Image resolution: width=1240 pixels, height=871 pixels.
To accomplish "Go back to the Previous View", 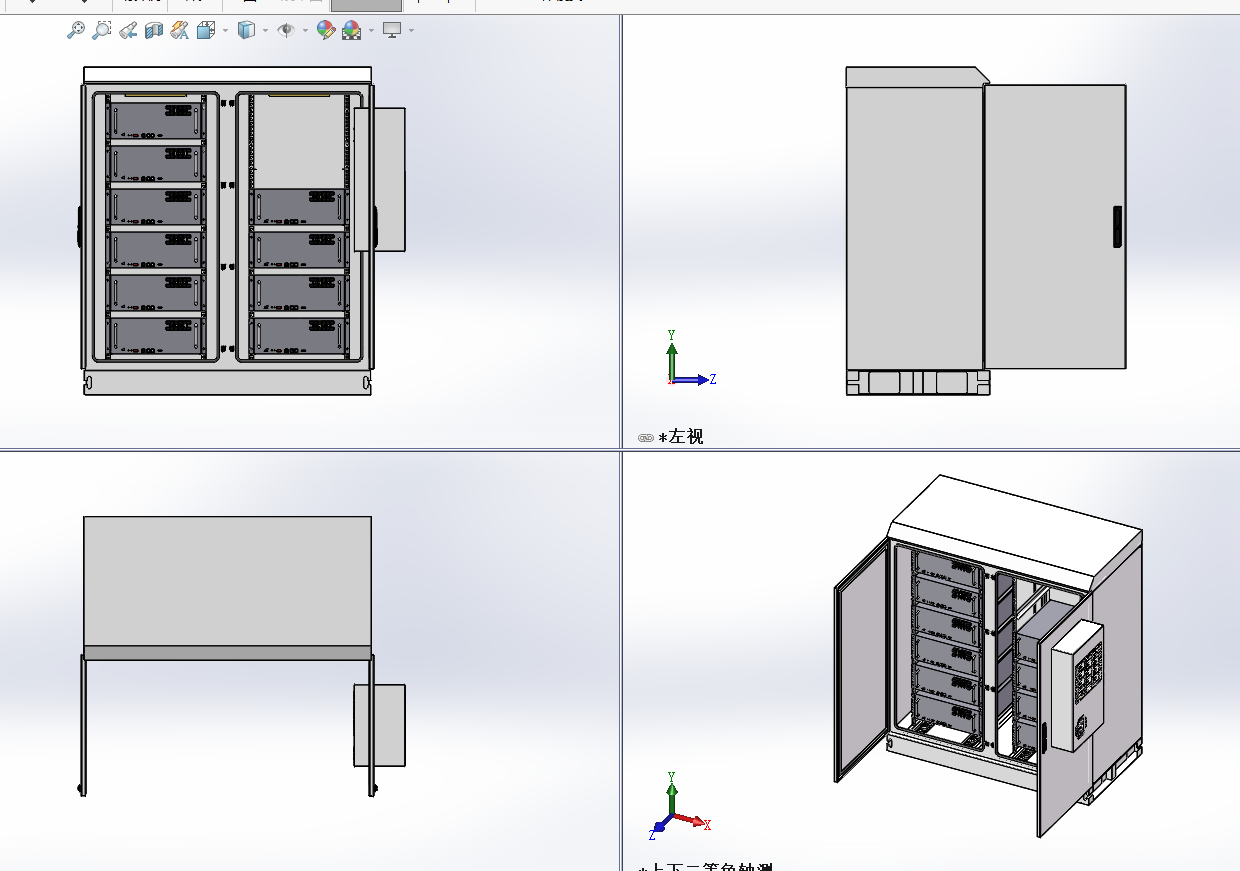I will tap(128, 30).
